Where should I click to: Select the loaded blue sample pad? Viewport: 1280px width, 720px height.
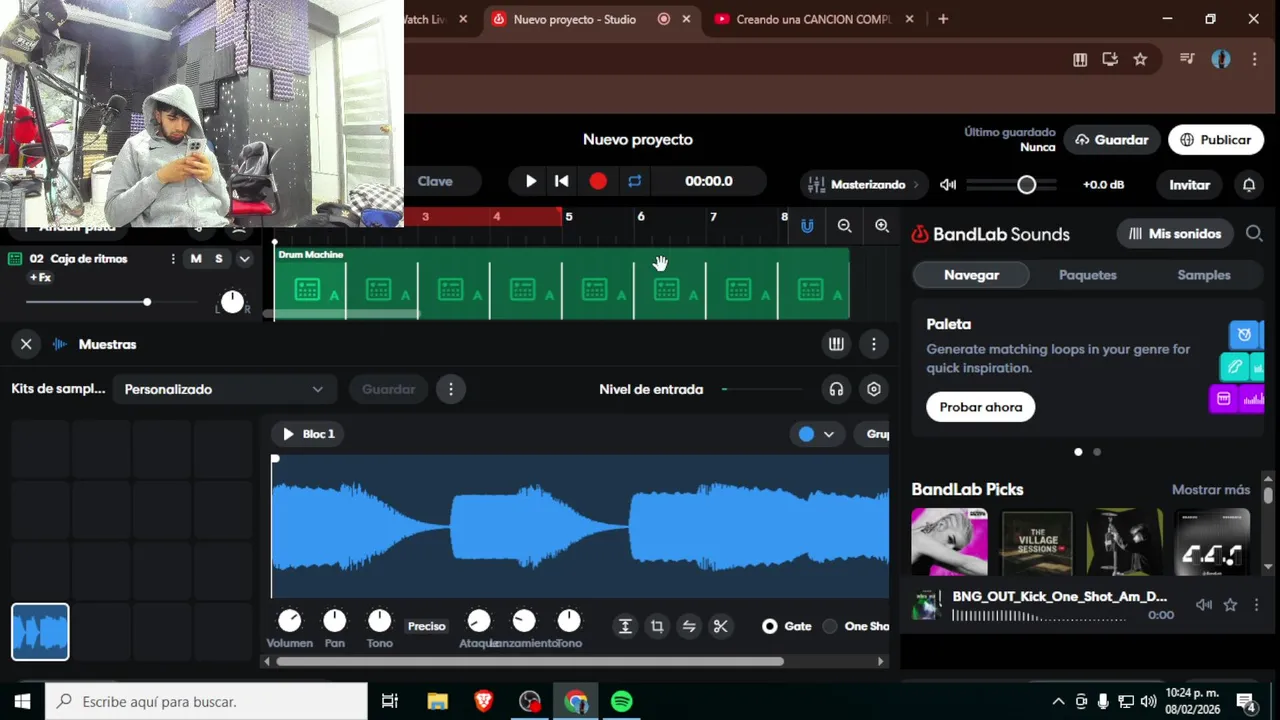coord(40,632)
